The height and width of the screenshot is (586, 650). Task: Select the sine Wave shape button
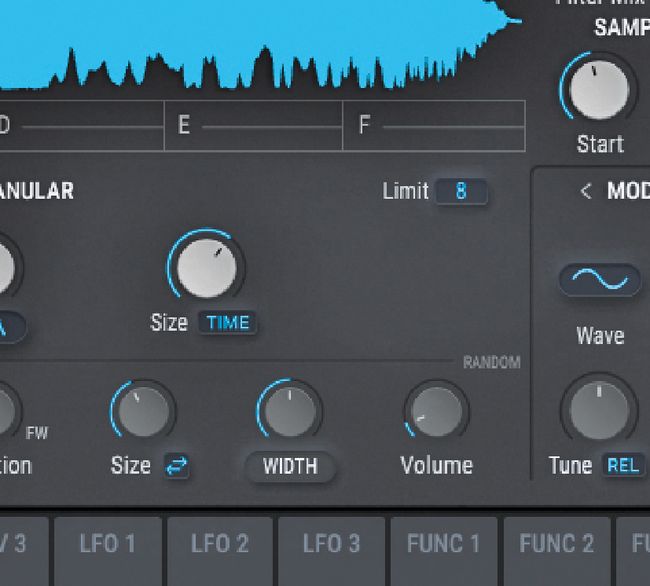(600, 279)
